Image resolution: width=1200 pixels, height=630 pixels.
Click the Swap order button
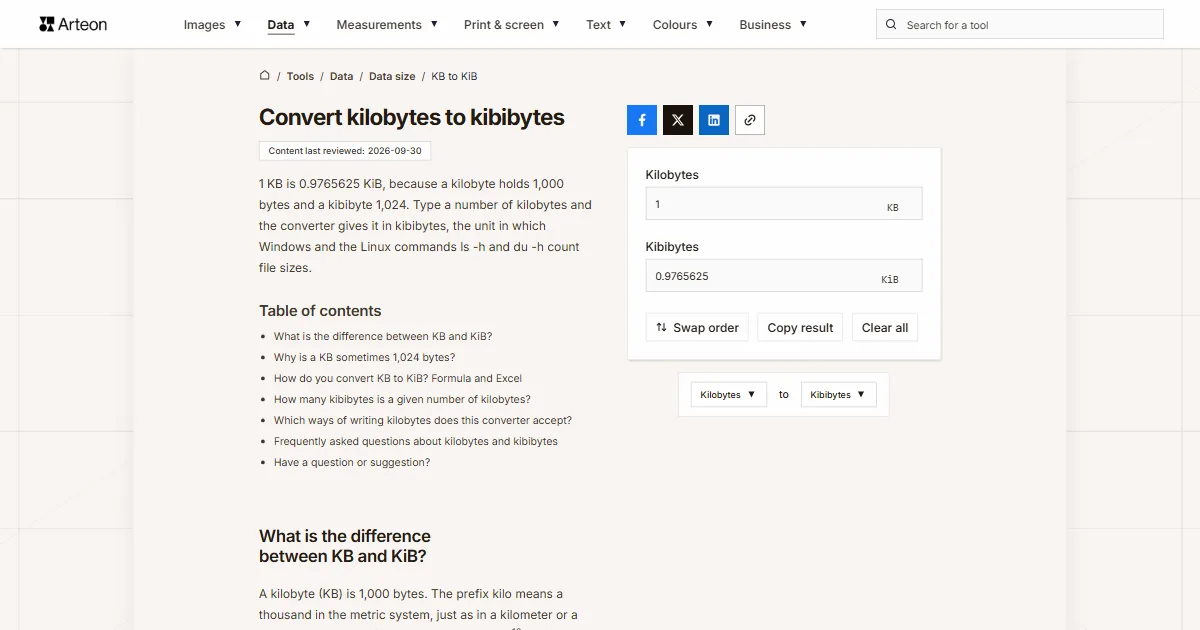[x=697, y=328]
